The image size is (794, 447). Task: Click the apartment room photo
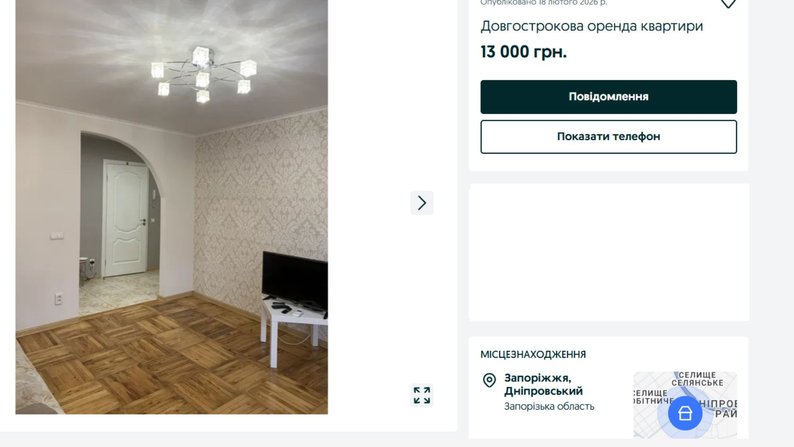(172, 207)
